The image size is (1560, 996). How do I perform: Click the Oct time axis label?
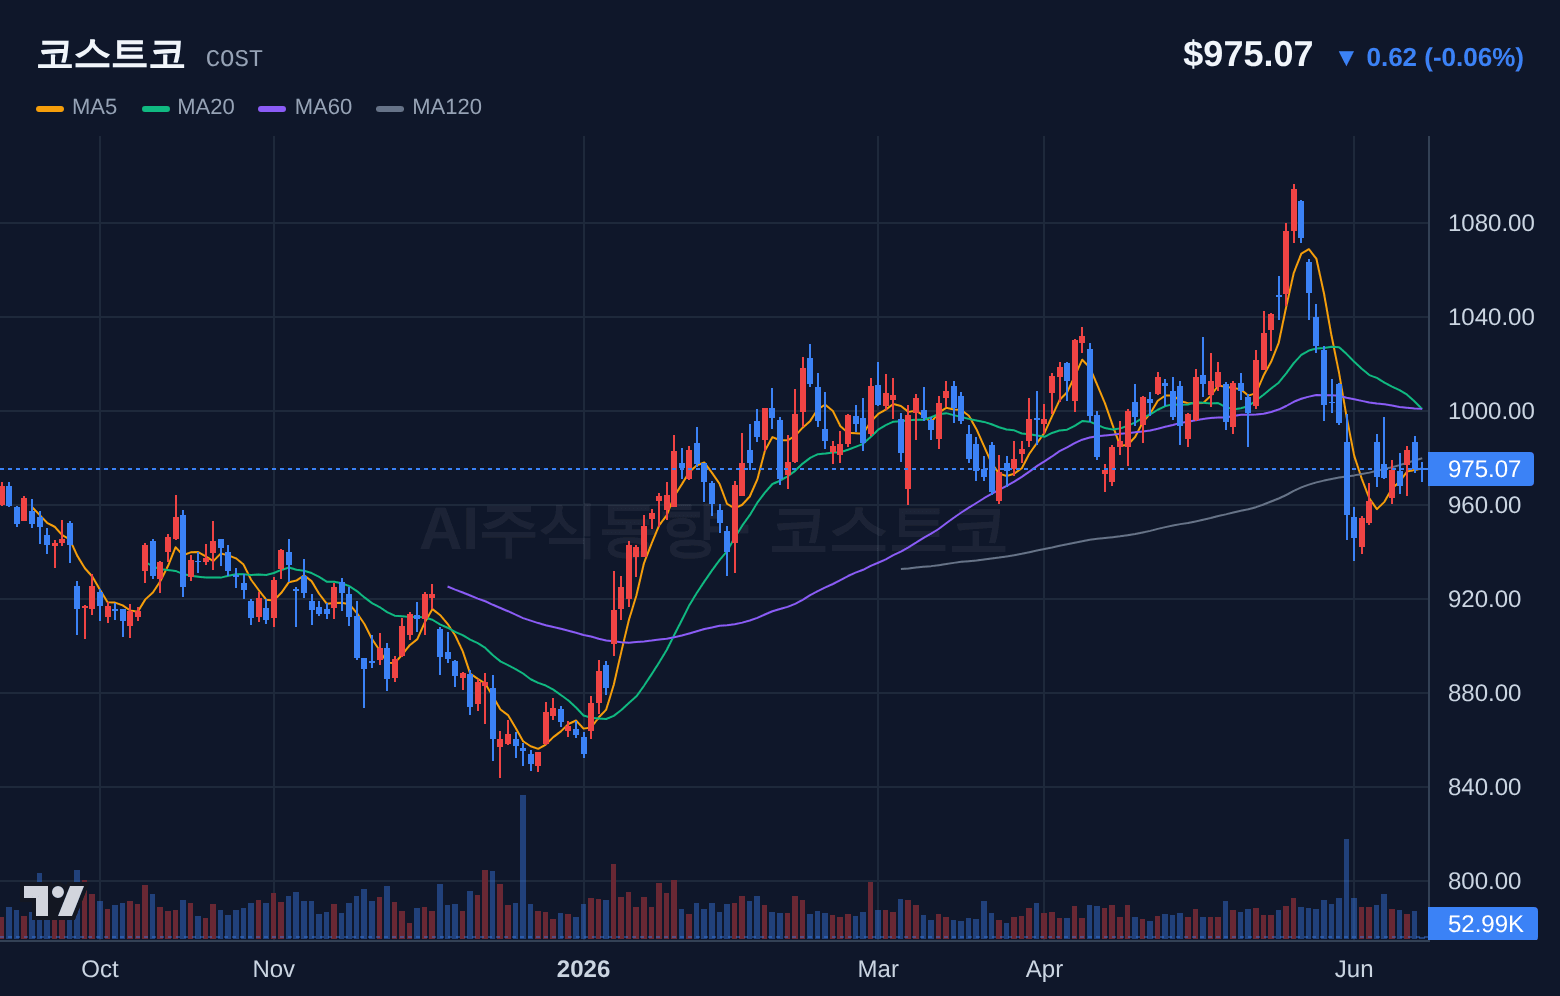pos(100,969)
